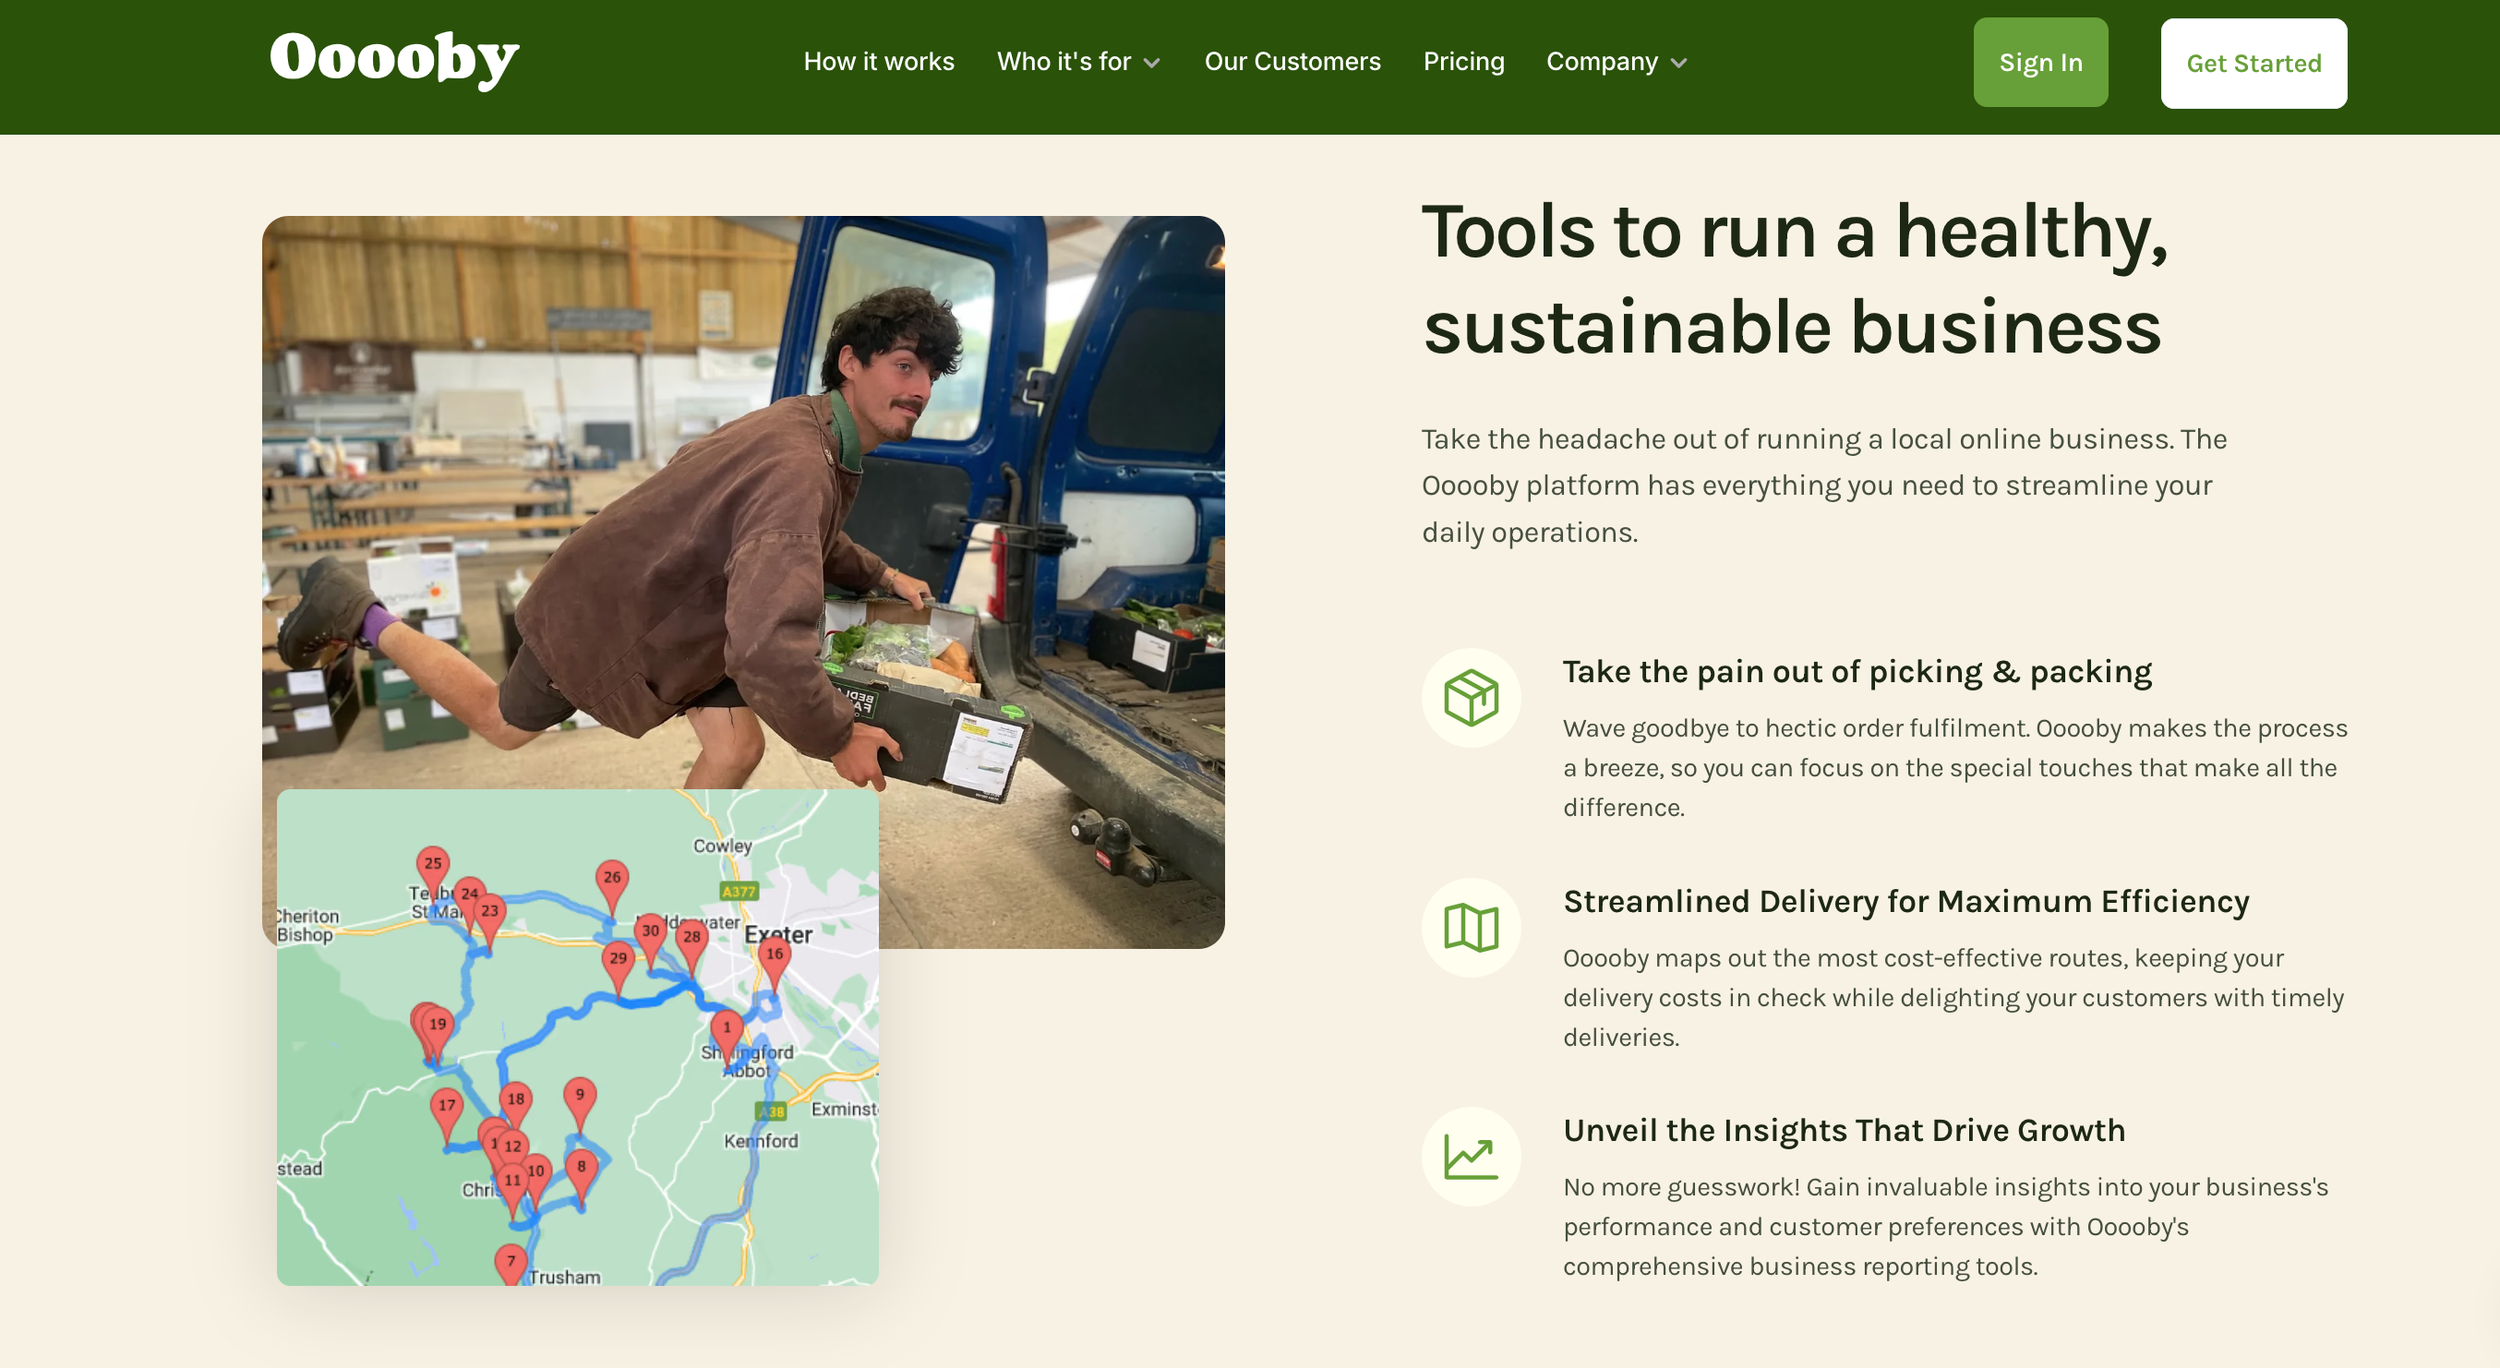Click the delivery van photo
2500x1368 pixels.
point(742,500)
